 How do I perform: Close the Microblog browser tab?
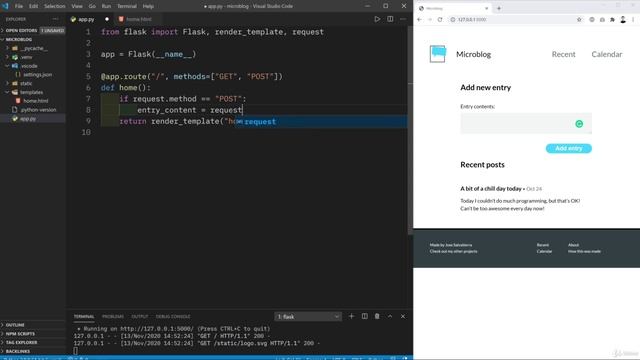point(487,8)
